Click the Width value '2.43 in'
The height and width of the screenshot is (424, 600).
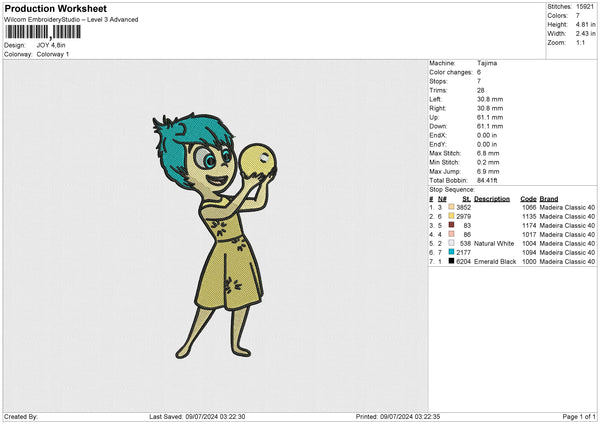pyautogui.click(x=585, y=34)
